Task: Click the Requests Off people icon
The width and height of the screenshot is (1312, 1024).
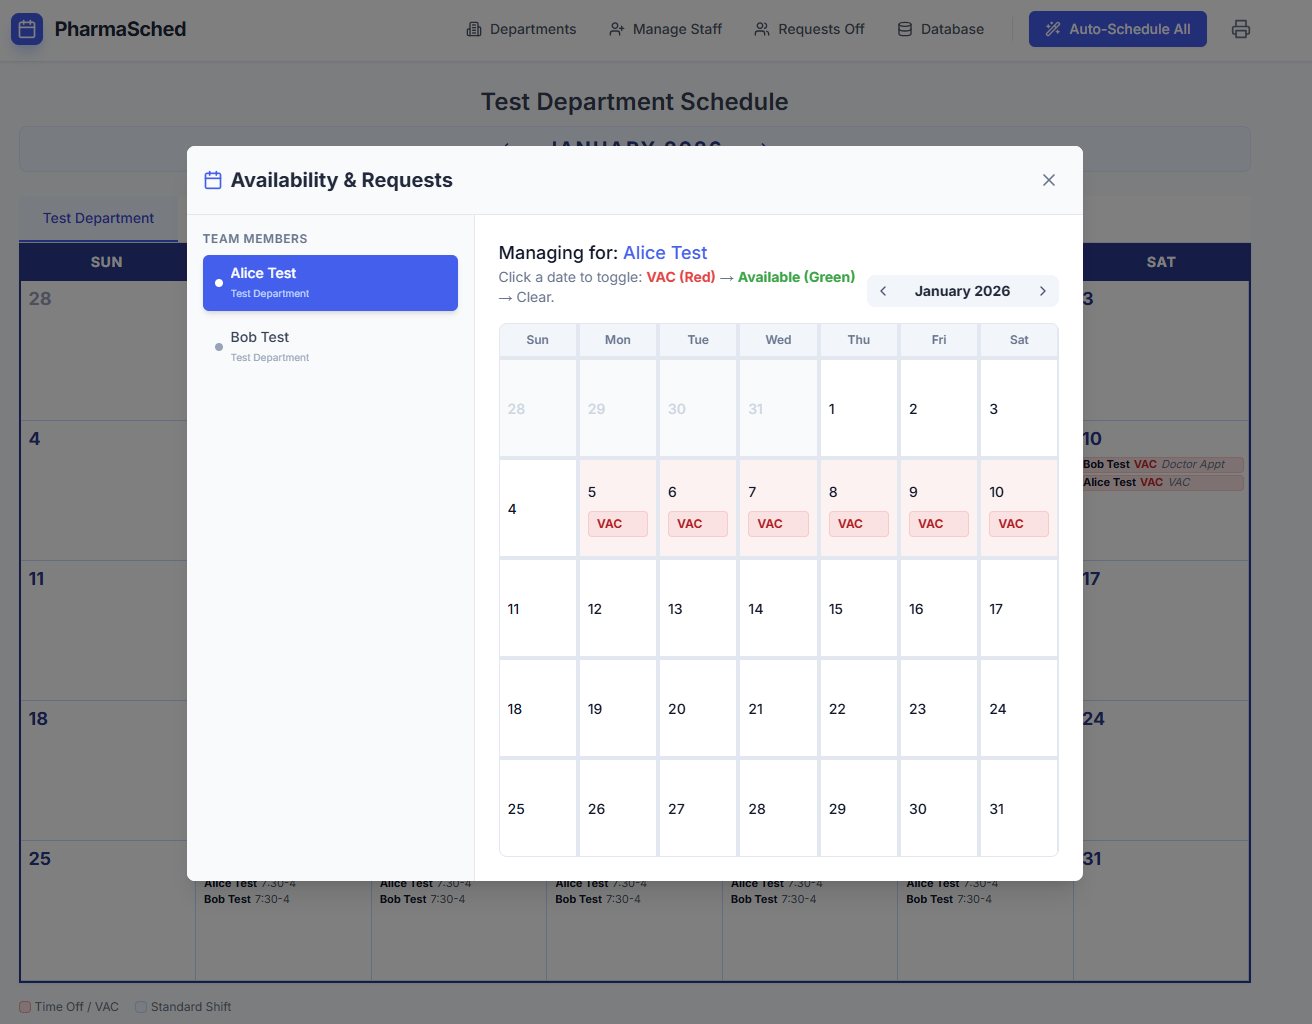Action: [762, 29]
